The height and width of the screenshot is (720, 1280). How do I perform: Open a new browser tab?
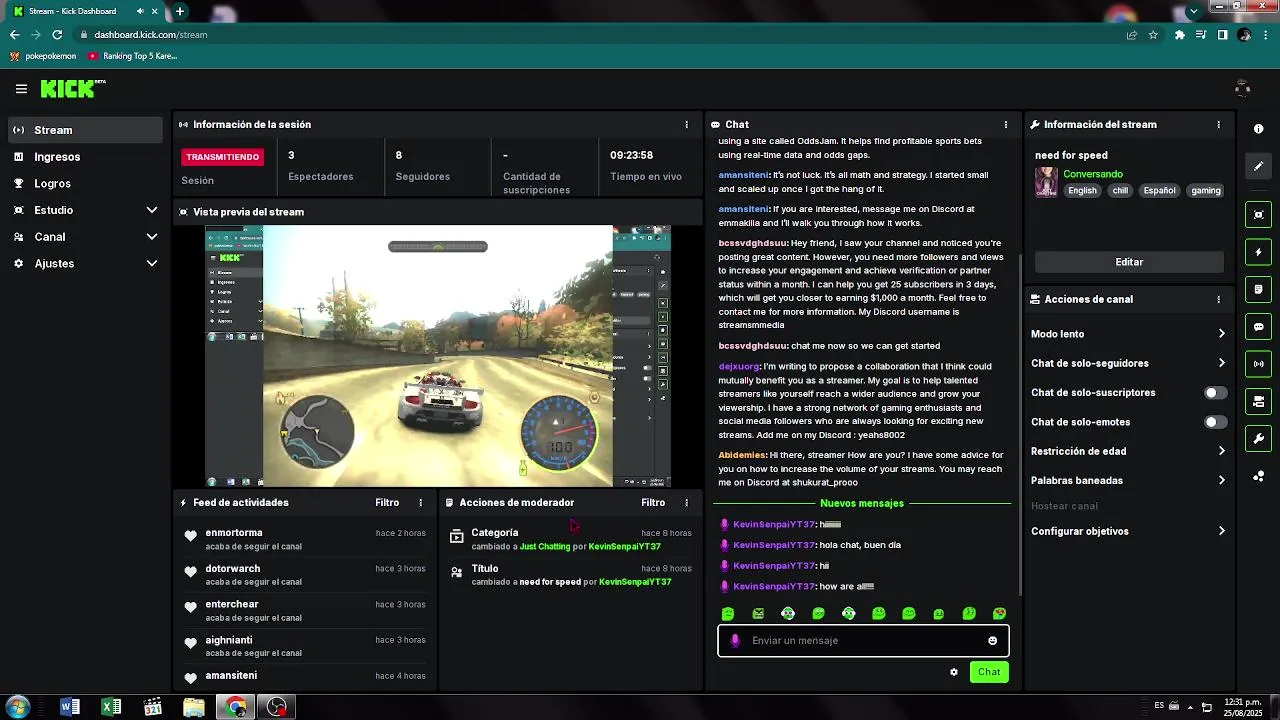180,11
